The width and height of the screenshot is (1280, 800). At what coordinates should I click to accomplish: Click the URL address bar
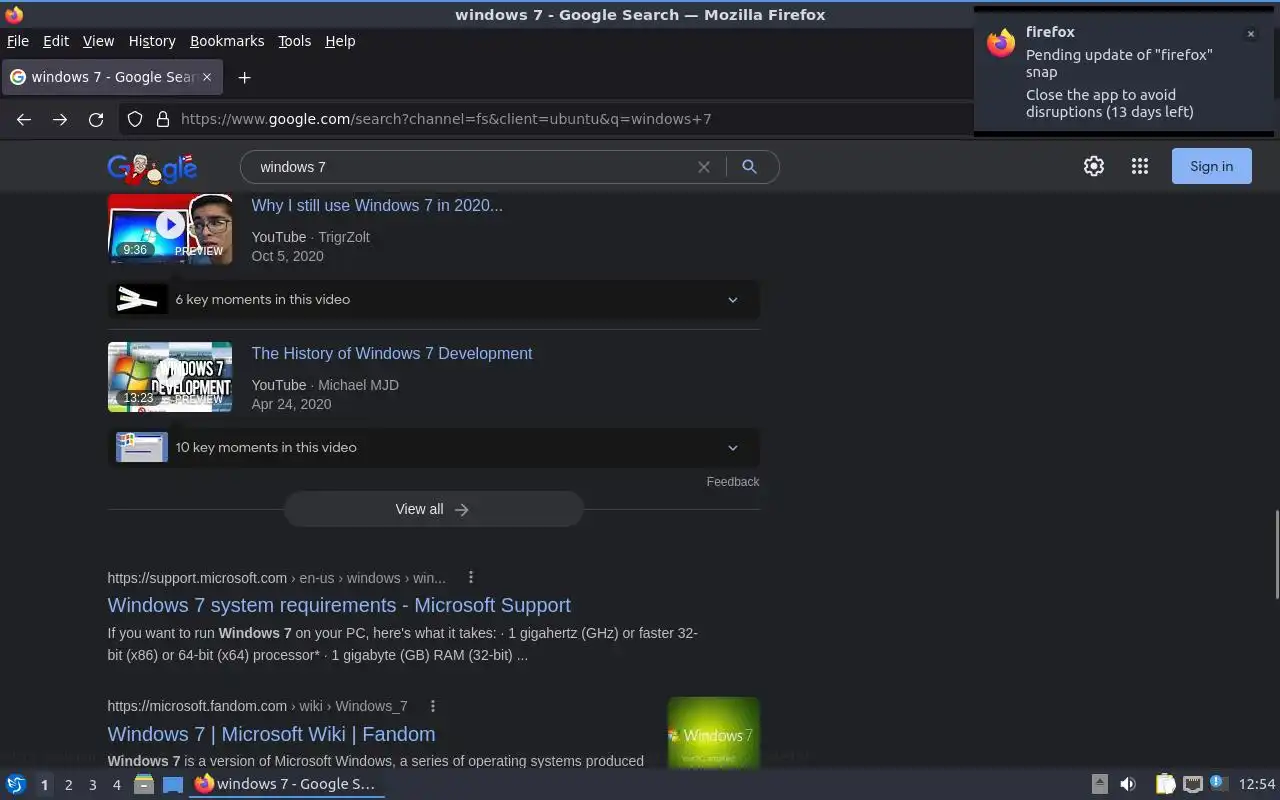(x=570, y=119)
